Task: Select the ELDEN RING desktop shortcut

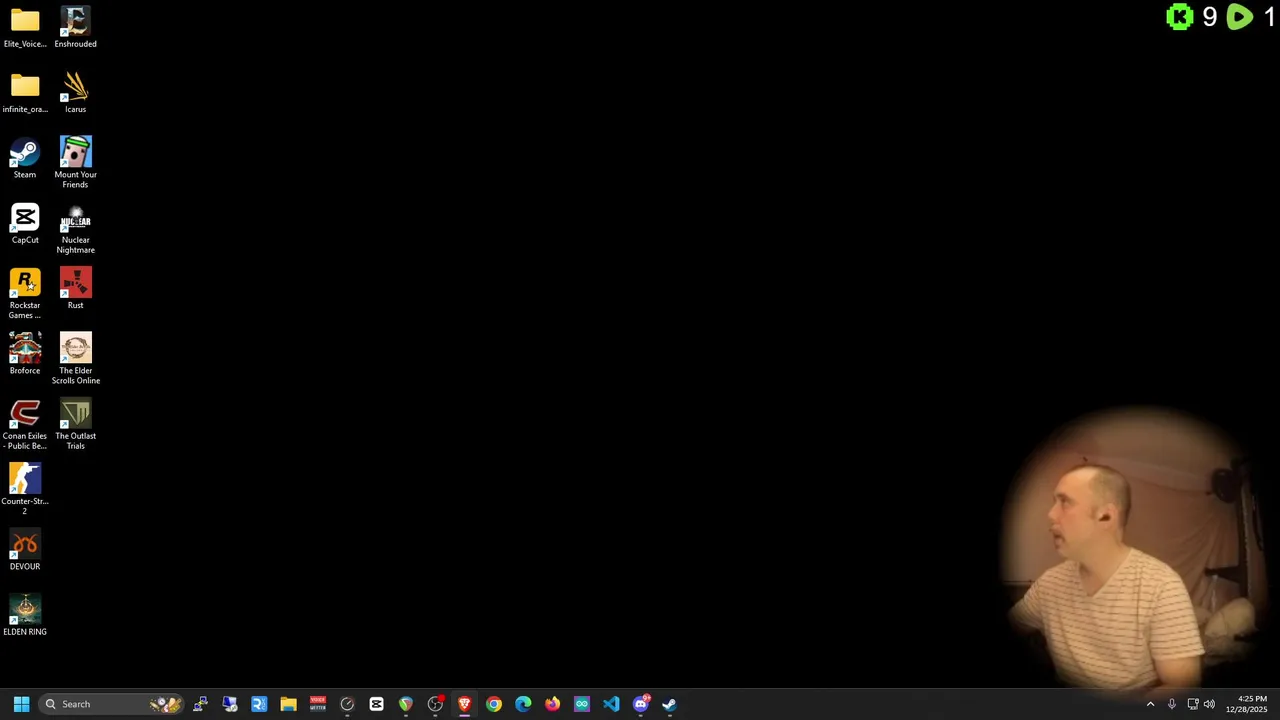Action: tap(25, 615)
